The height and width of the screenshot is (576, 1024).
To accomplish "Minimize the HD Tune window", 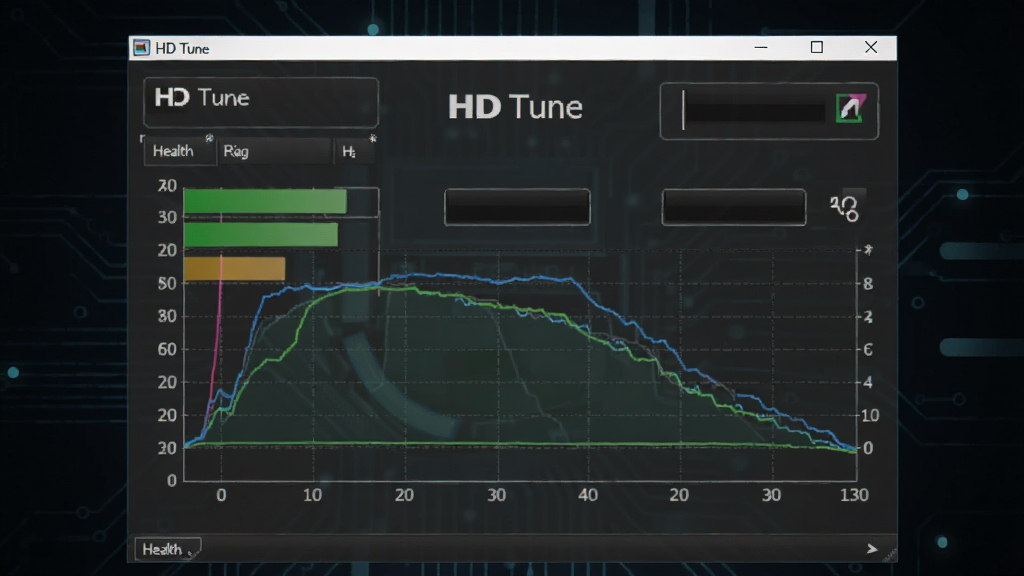I will point(761,48).
